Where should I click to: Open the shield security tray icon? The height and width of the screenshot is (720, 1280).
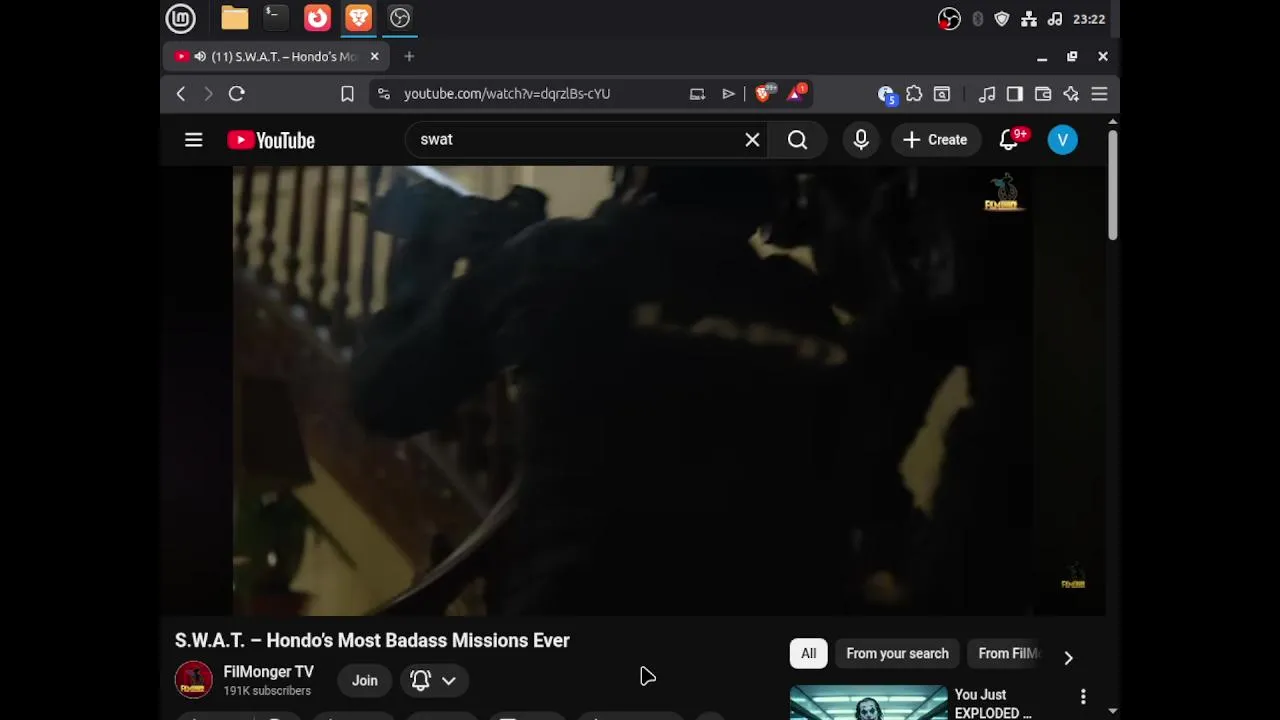pos(1002,19)
